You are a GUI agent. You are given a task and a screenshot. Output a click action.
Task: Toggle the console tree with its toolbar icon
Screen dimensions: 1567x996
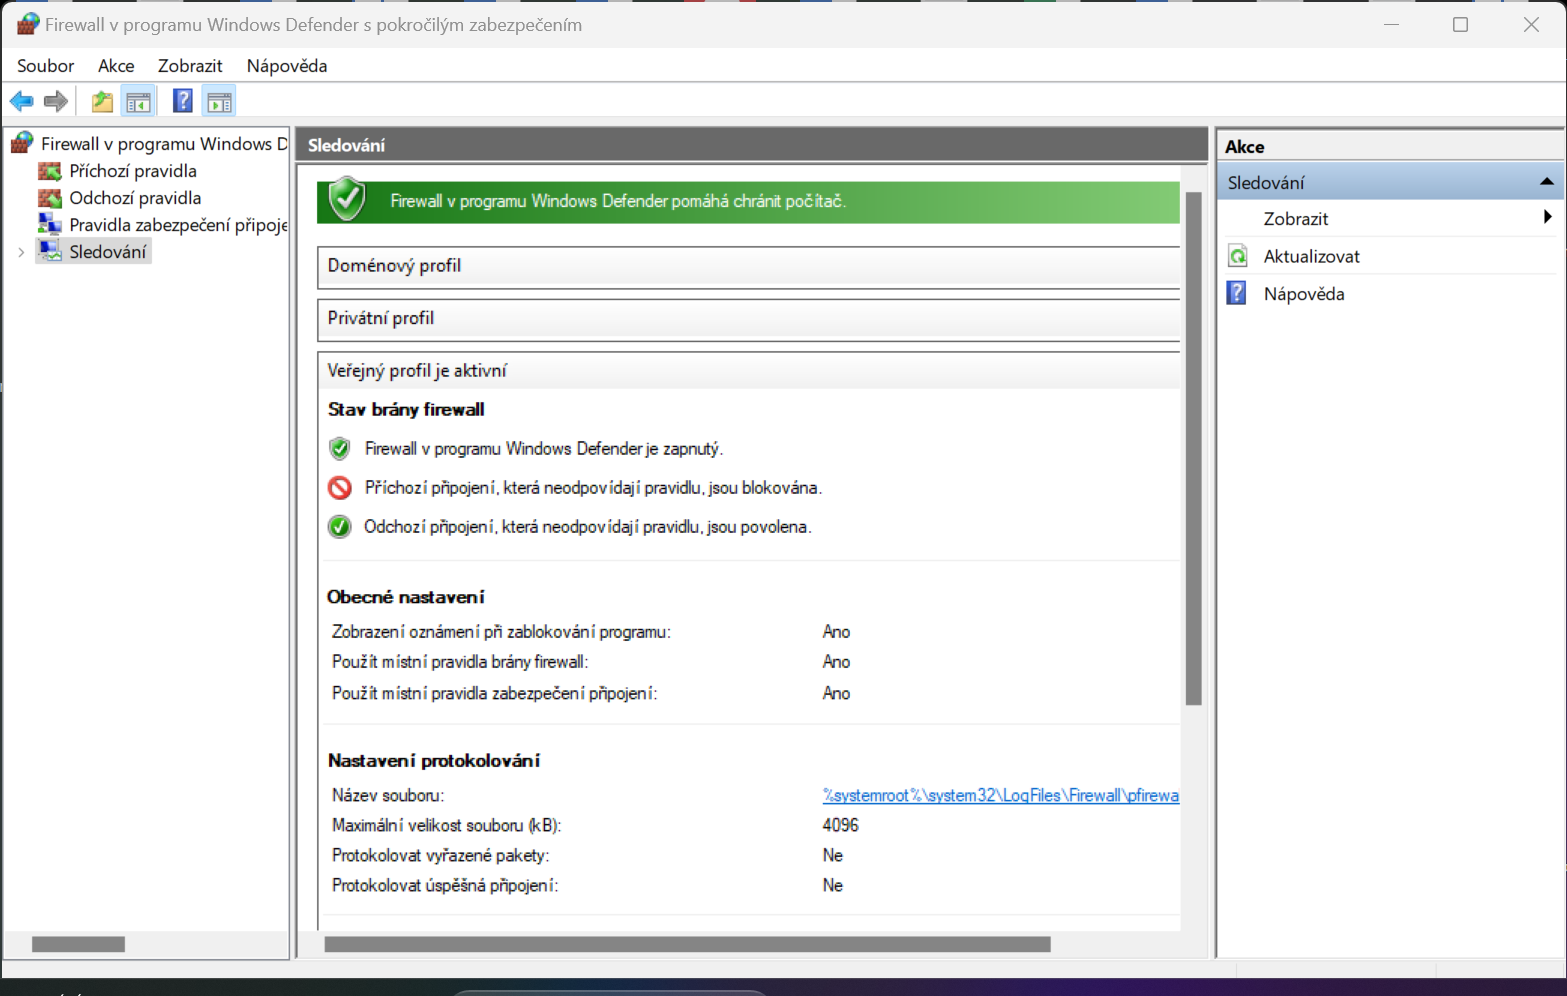[x=138, y=101]
